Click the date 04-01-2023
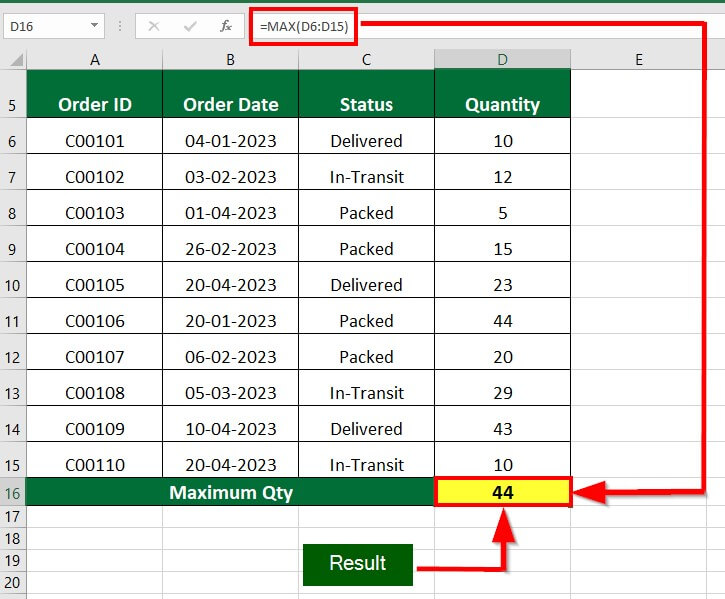This screenshot has height=599, width=725. point(230,136)
